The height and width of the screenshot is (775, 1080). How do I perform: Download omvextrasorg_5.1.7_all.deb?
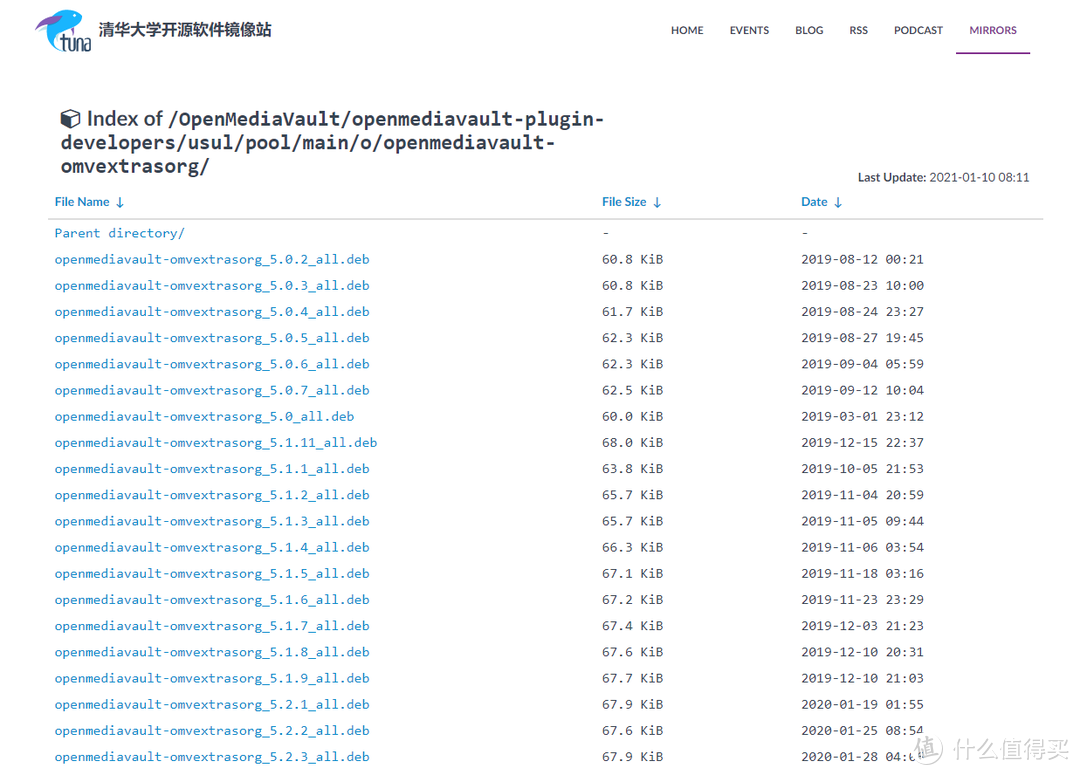coord(212,626)
